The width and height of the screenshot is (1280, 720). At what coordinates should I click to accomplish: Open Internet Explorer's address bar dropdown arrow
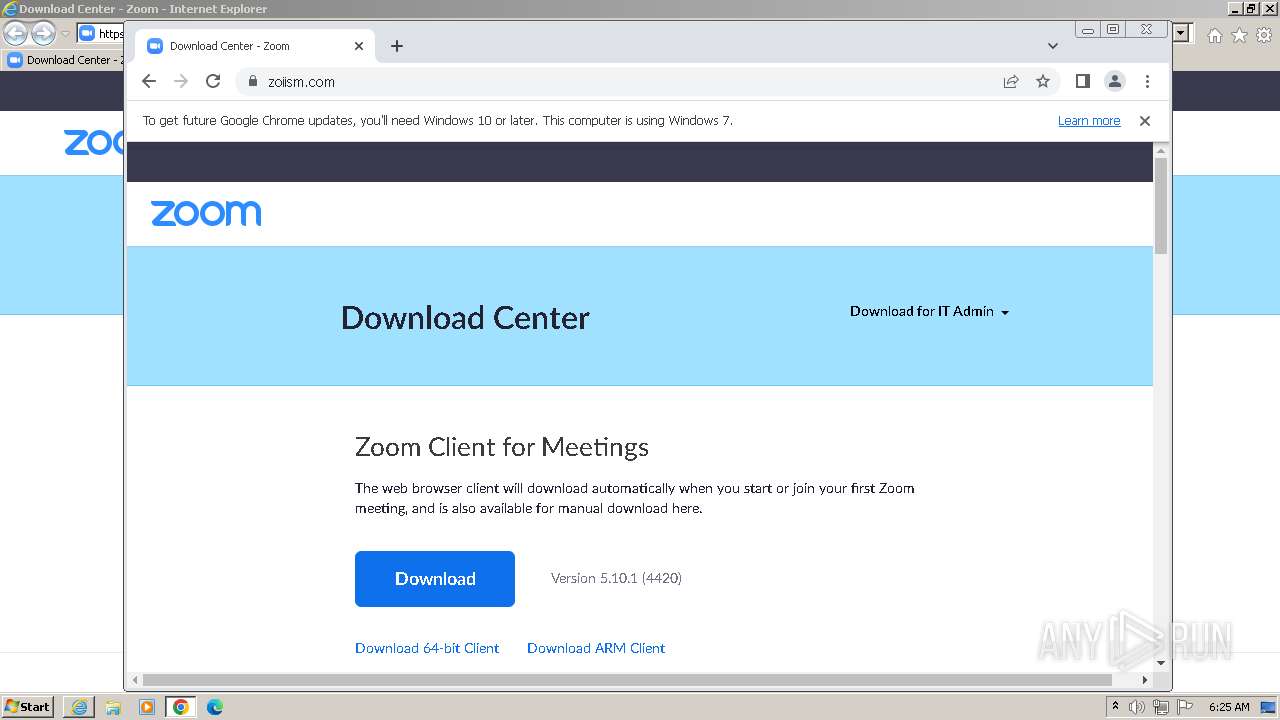1181,34
